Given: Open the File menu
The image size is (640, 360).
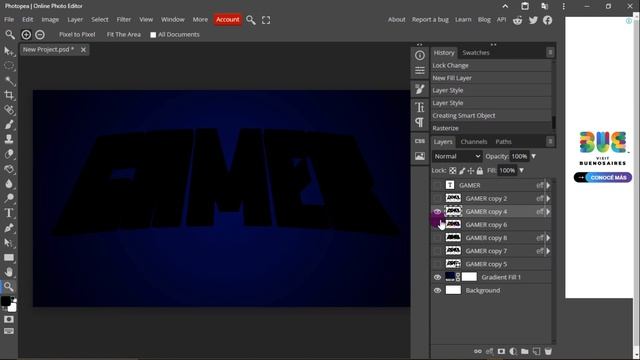Looking at the screenshot, I should point(9,20).
